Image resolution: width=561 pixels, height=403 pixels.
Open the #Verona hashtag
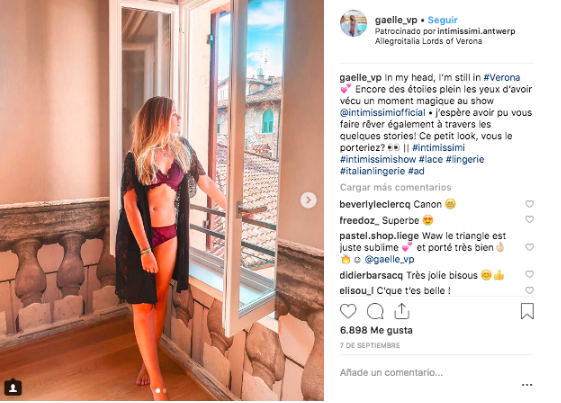[502, 78]
